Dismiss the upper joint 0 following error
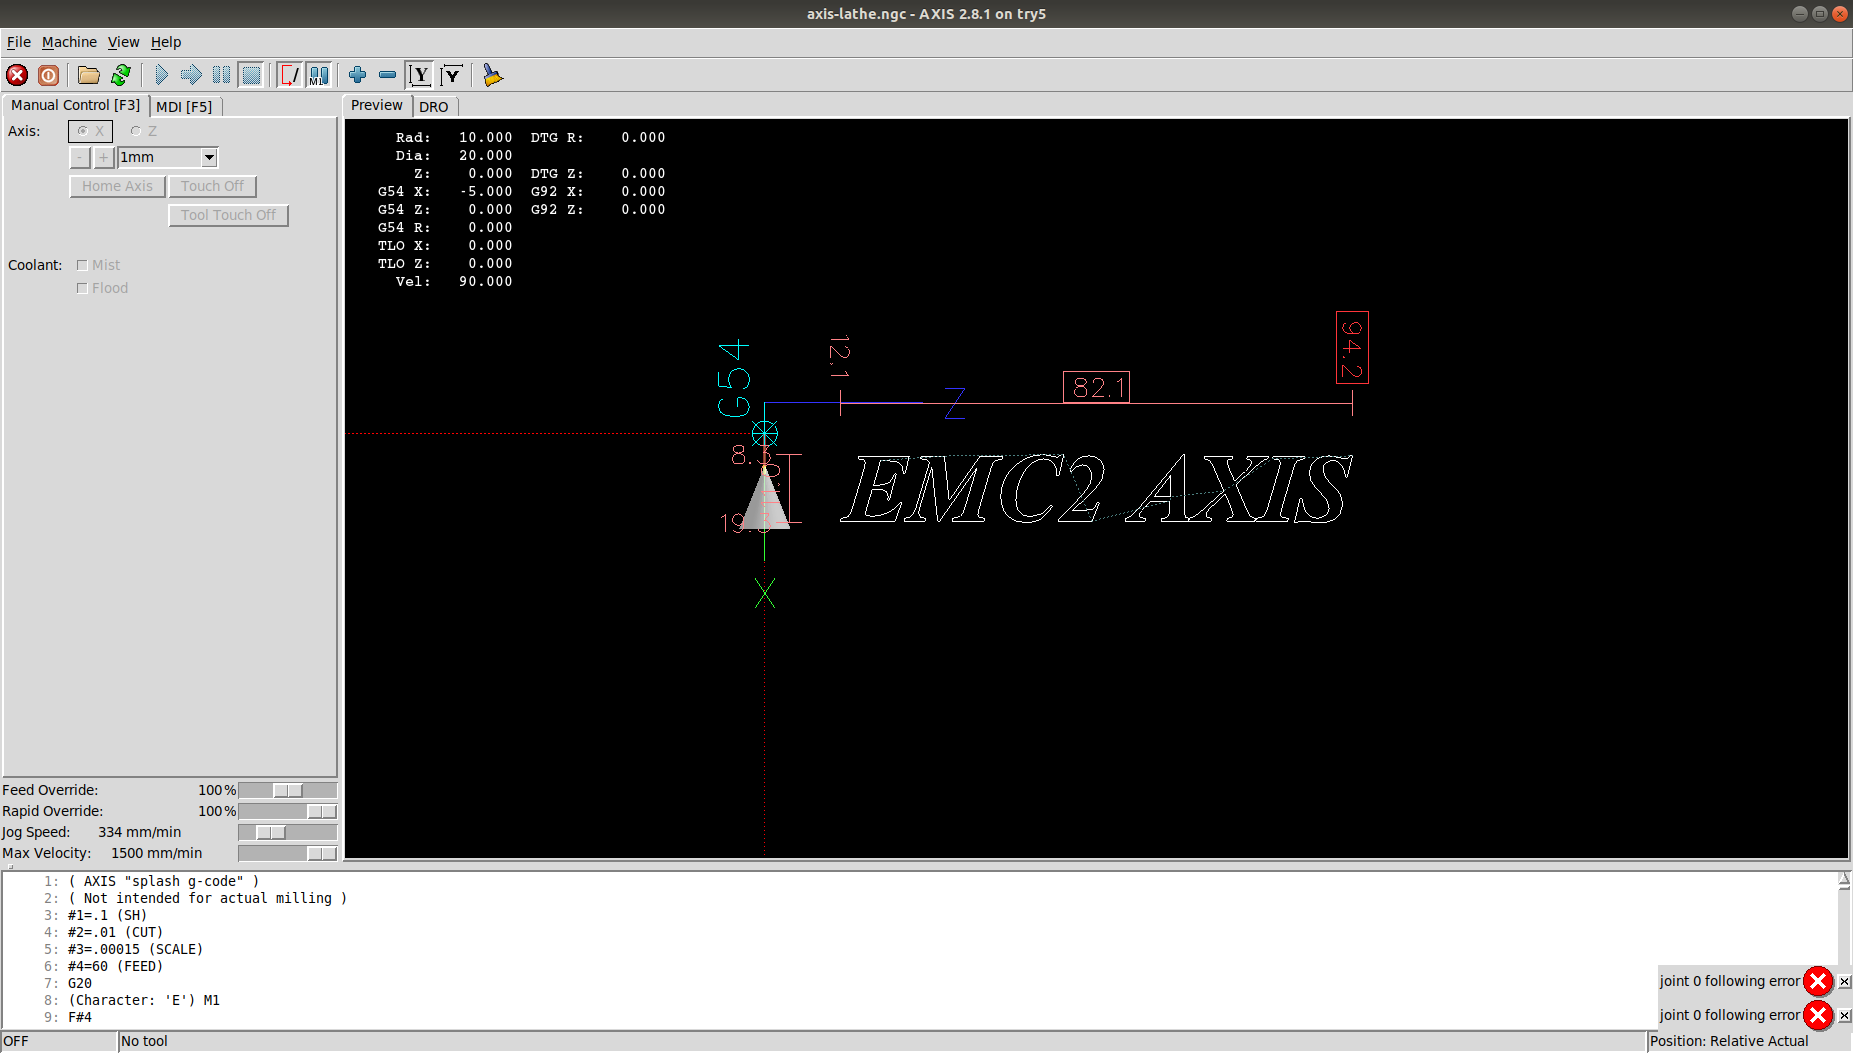Image resolution: width=1853 pixels, height=1053 pixels. point(1845,982)
